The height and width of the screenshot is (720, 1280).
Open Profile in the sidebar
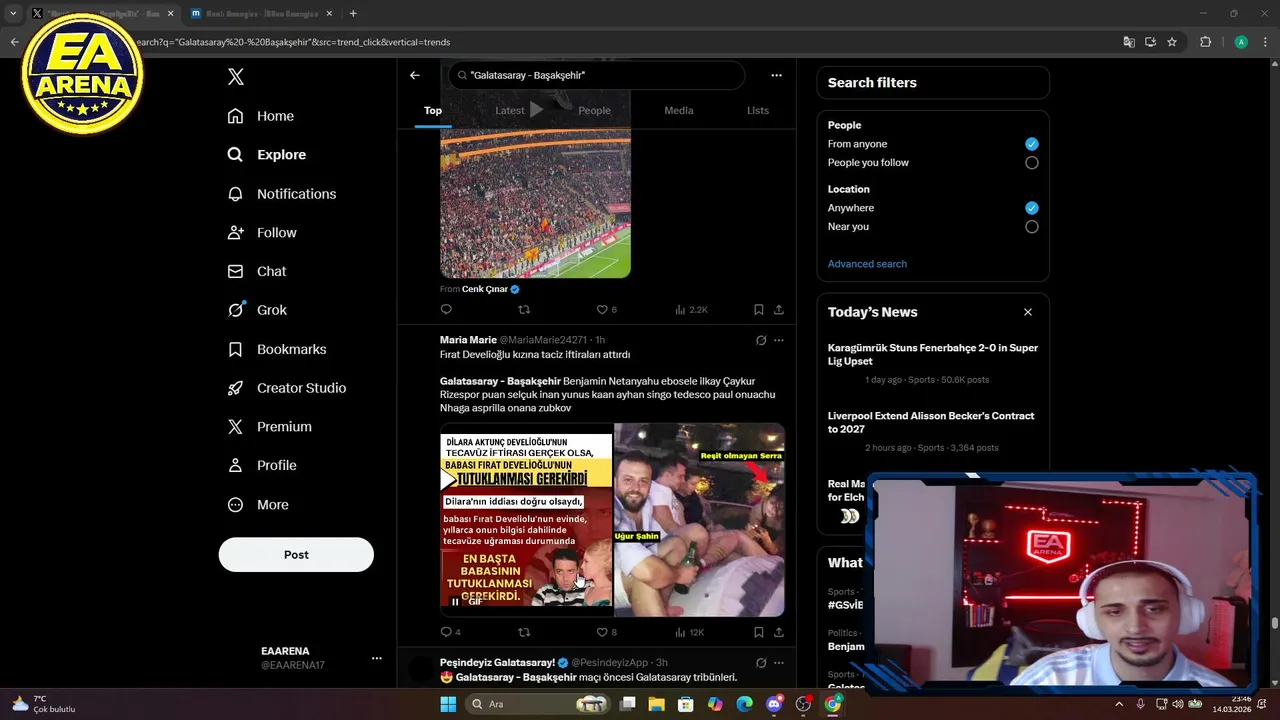(262, 465)
